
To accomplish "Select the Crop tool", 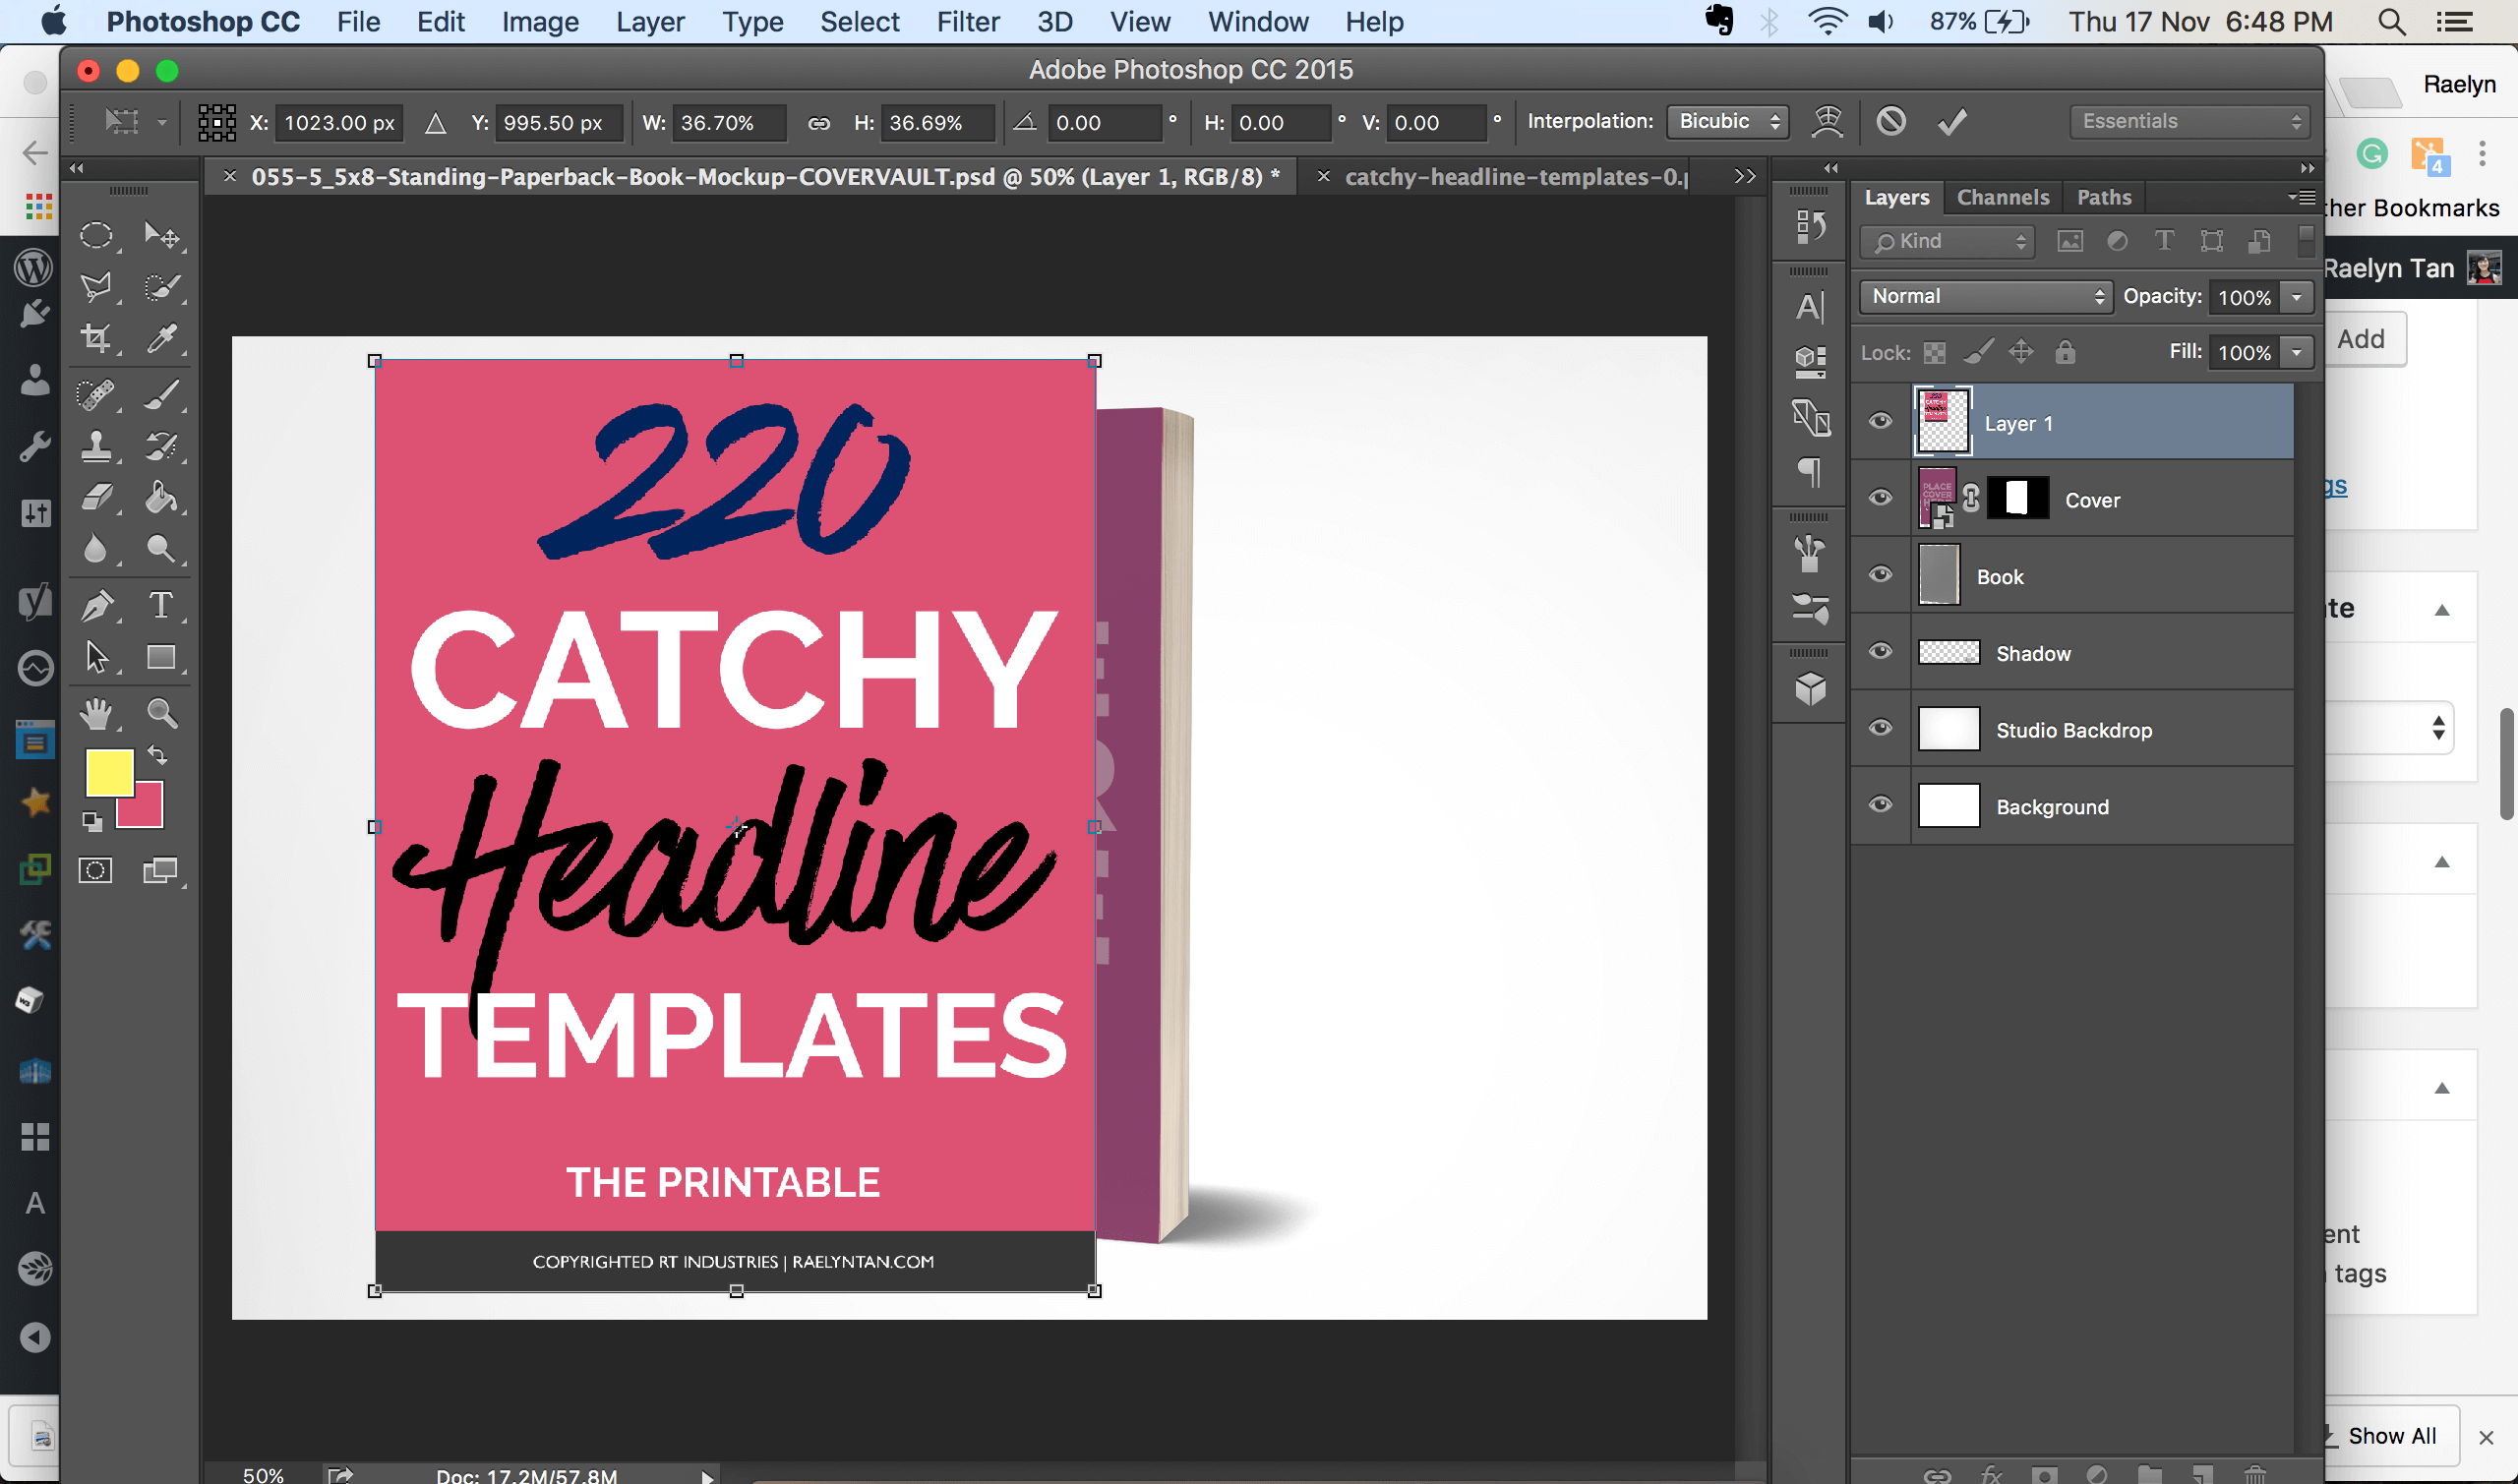I will 96,339.
